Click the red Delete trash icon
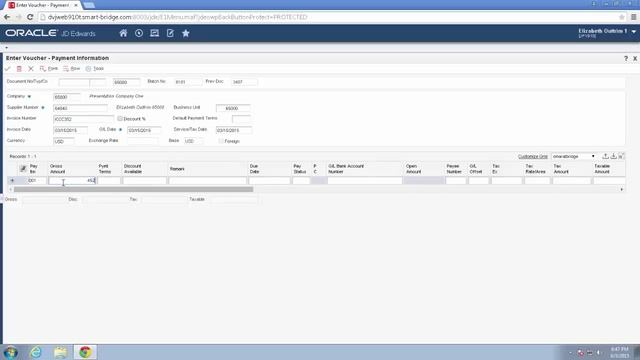The width and height of the screenshot is (640, 360). pos(19,69)
